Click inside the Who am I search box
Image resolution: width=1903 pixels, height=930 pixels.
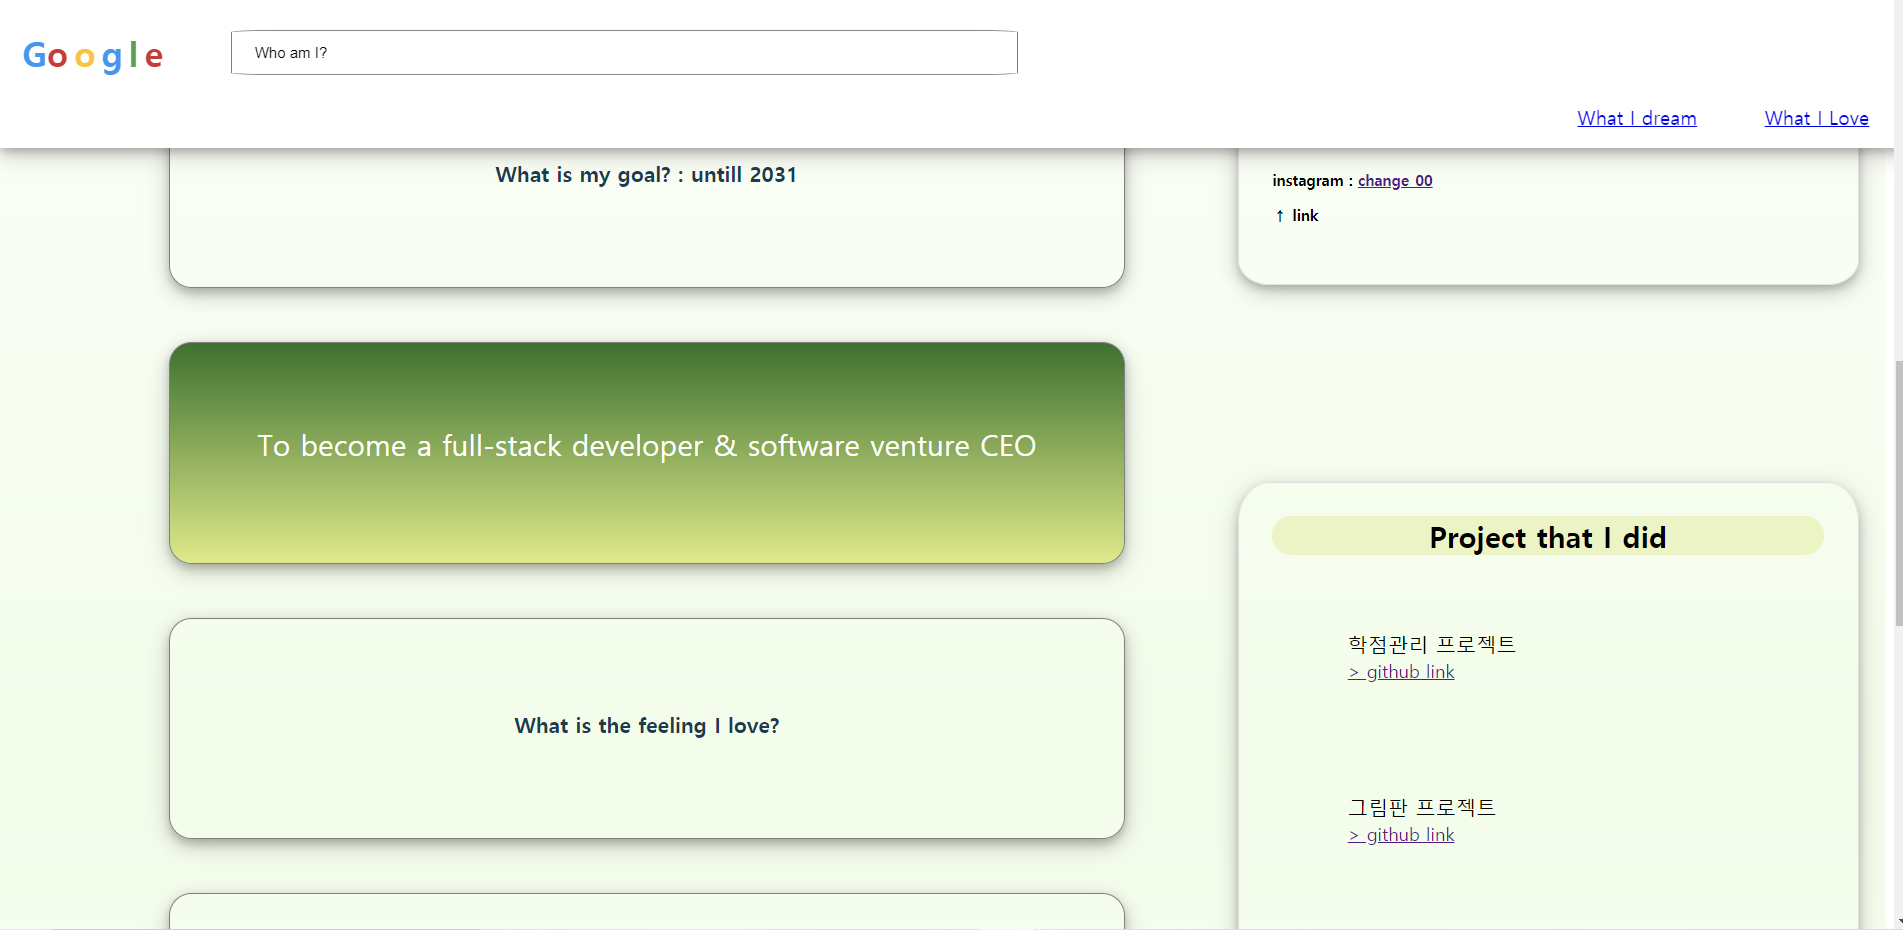point(624,52)
